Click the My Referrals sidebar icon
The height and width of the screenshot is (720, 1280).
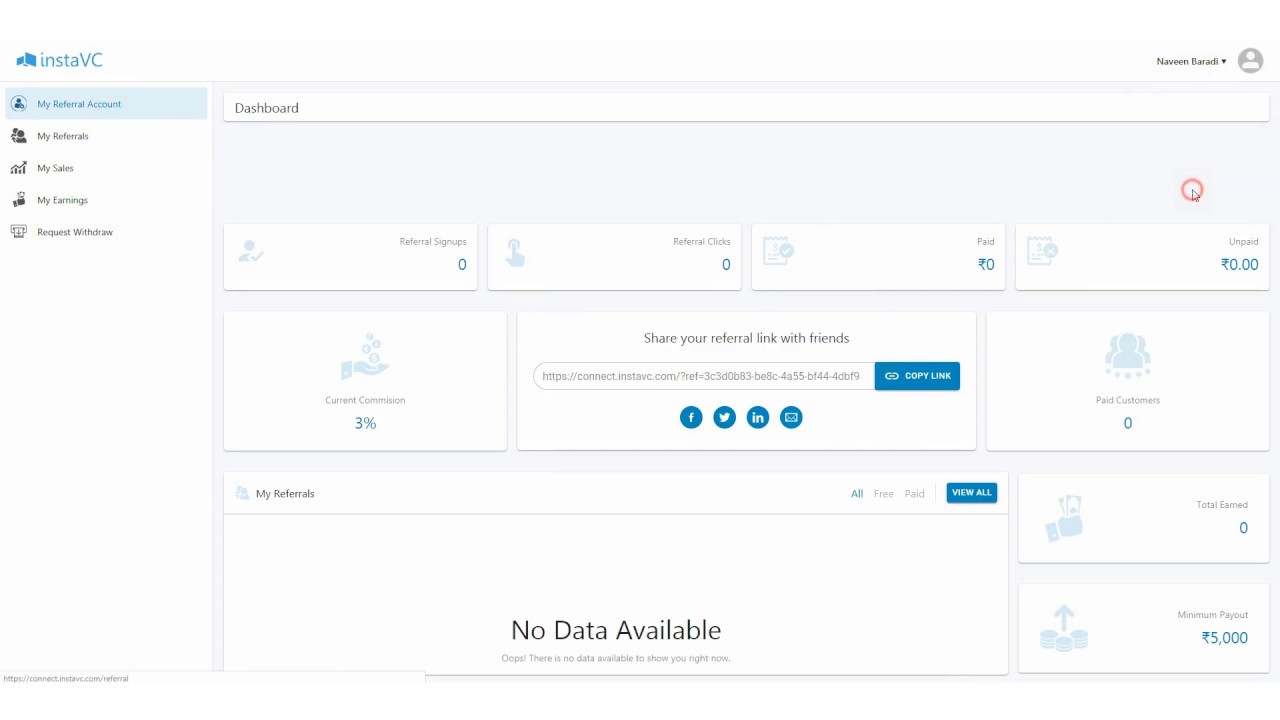(x=19, y=136)
